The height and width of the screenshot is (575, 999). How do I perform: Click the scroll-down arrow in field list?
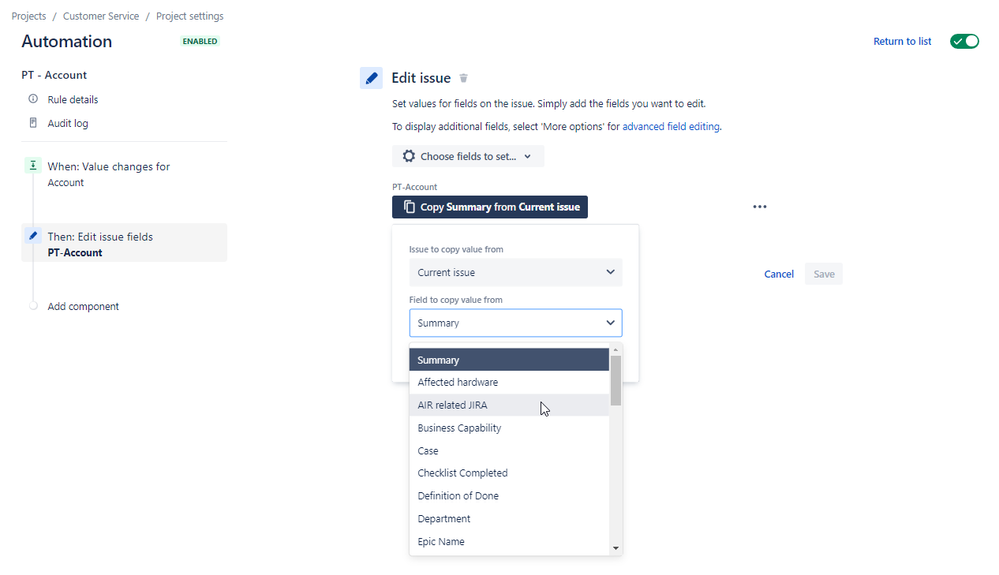(x=615, y=548)
